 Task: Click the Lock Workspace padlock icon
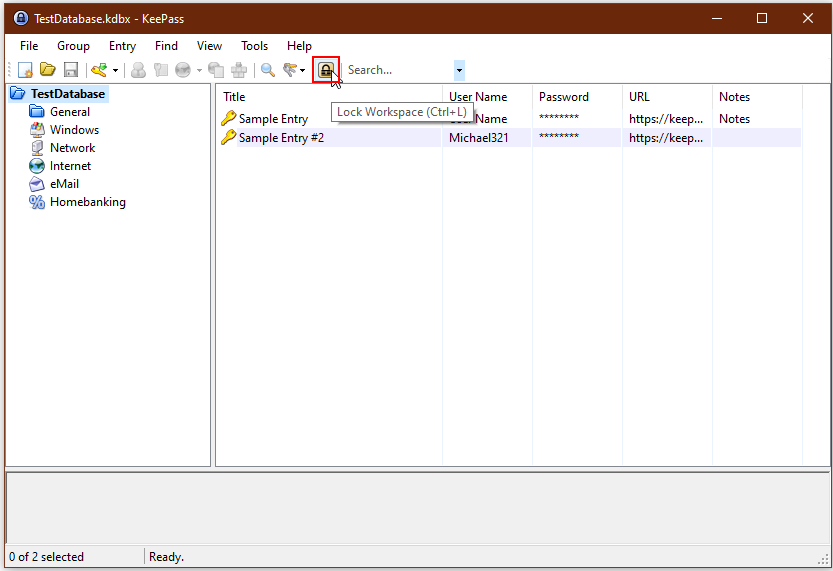tap(326, 70)
